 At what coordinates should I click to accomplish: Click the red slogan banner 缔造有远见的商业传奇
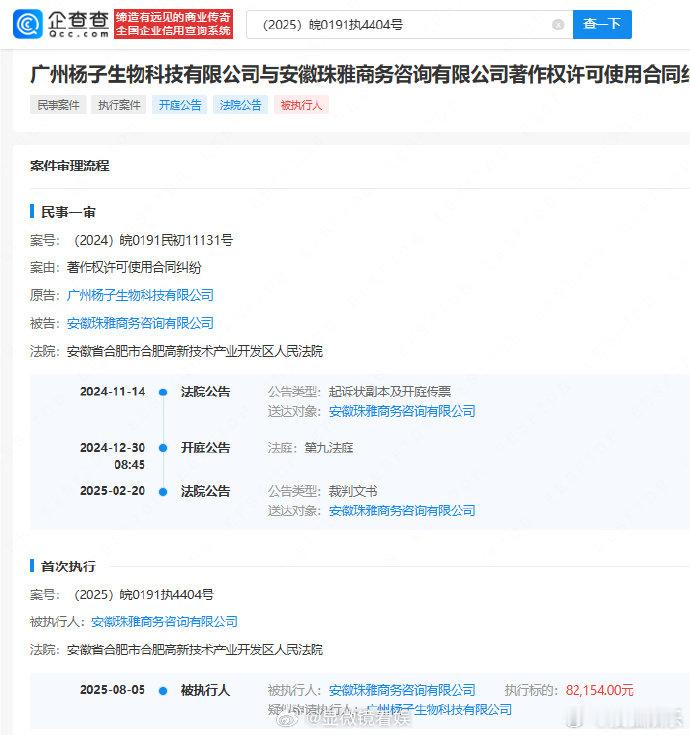(x=173, y=24)
